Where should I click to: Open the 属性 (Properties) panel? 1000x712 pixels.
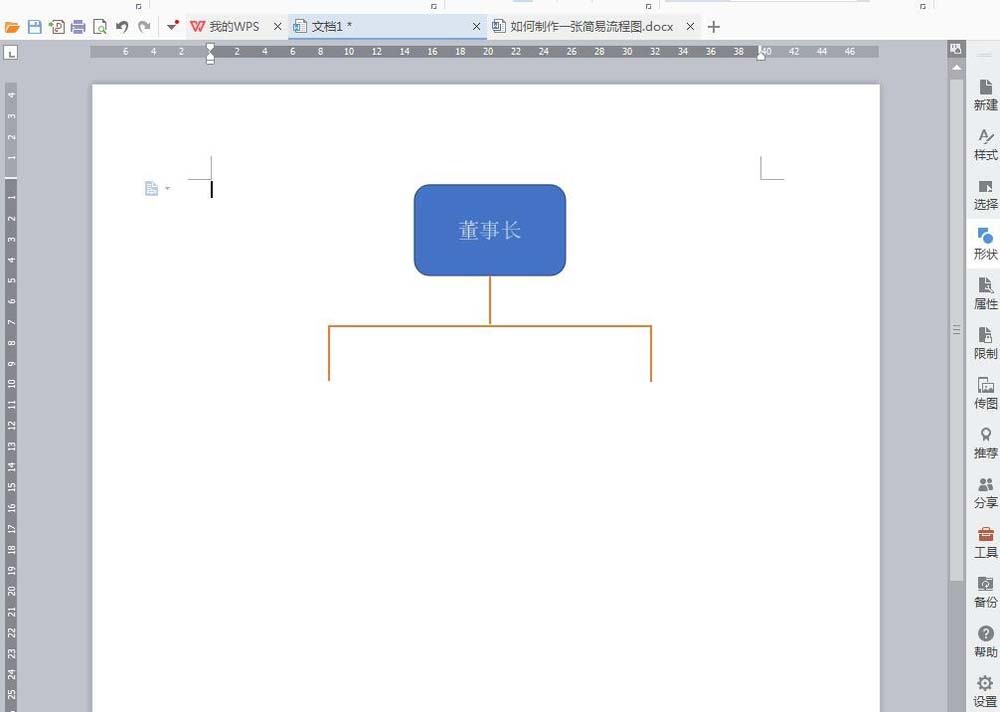pyautogui.click(x=984, y=294)
